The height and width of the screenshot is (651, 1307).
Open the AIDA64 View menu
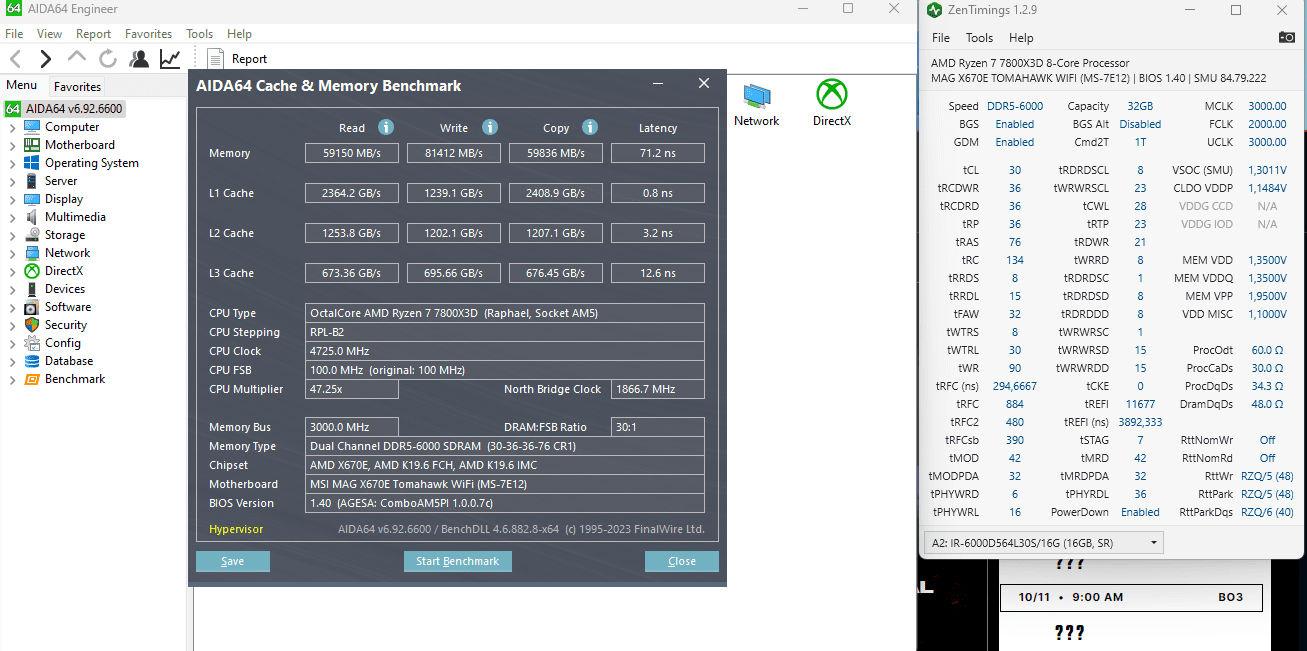coord(49,34)
